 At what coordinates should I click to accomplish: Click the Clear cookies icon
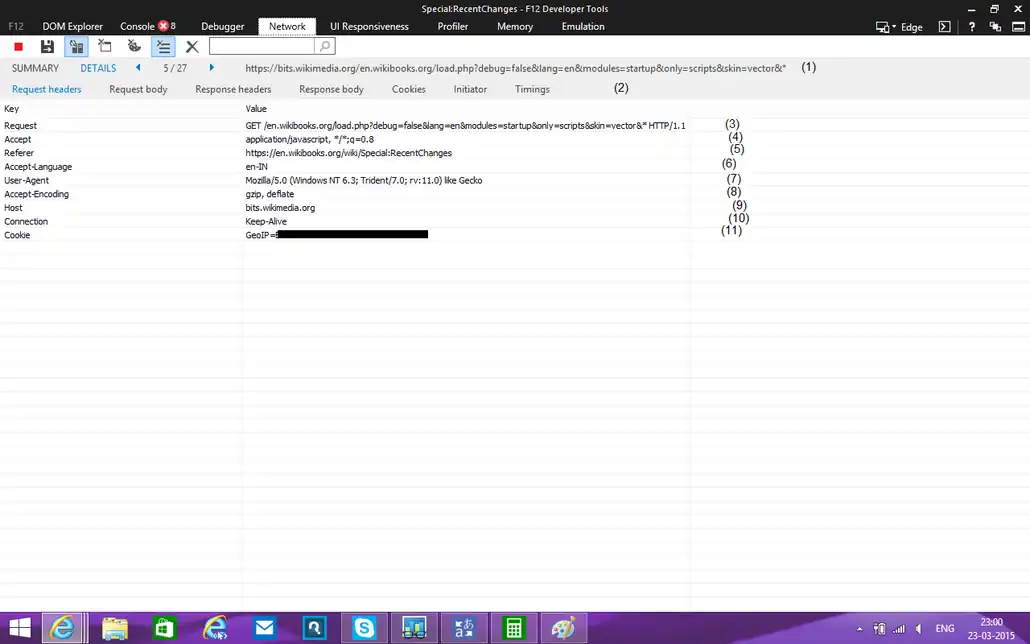click(x=134, y=46)
